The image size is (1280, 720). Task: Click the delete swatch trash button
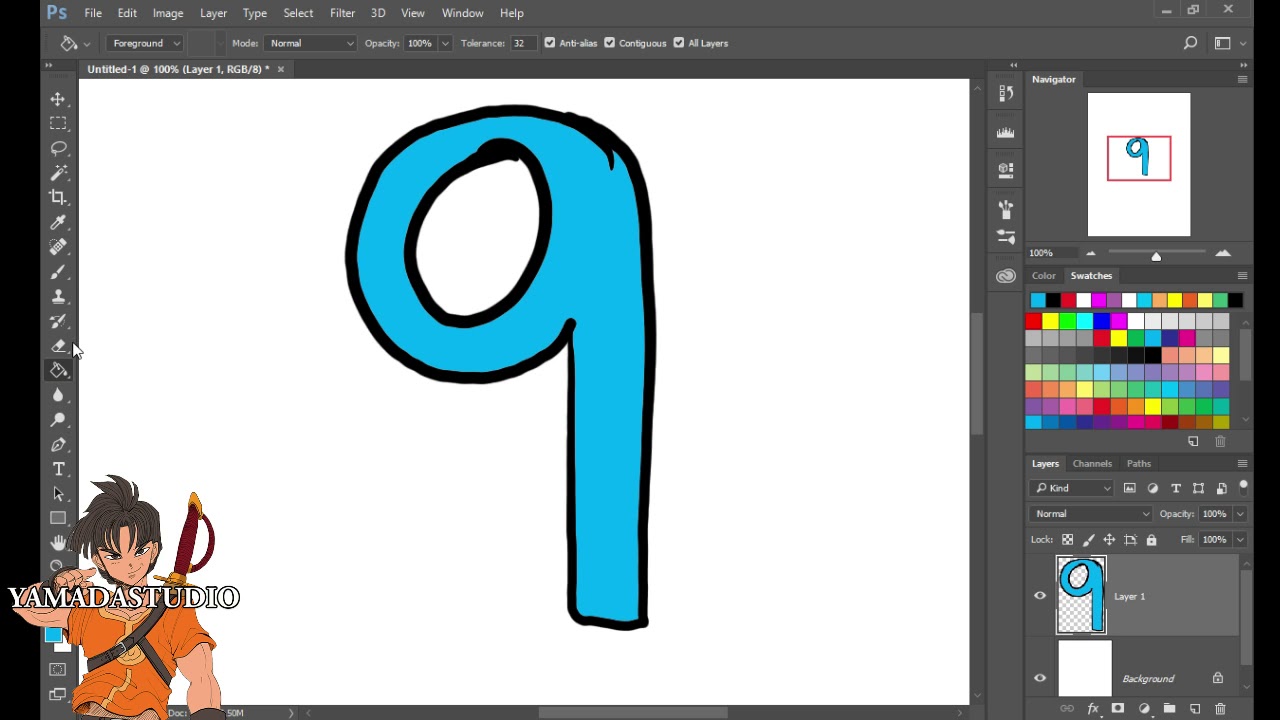point(1220,441)
